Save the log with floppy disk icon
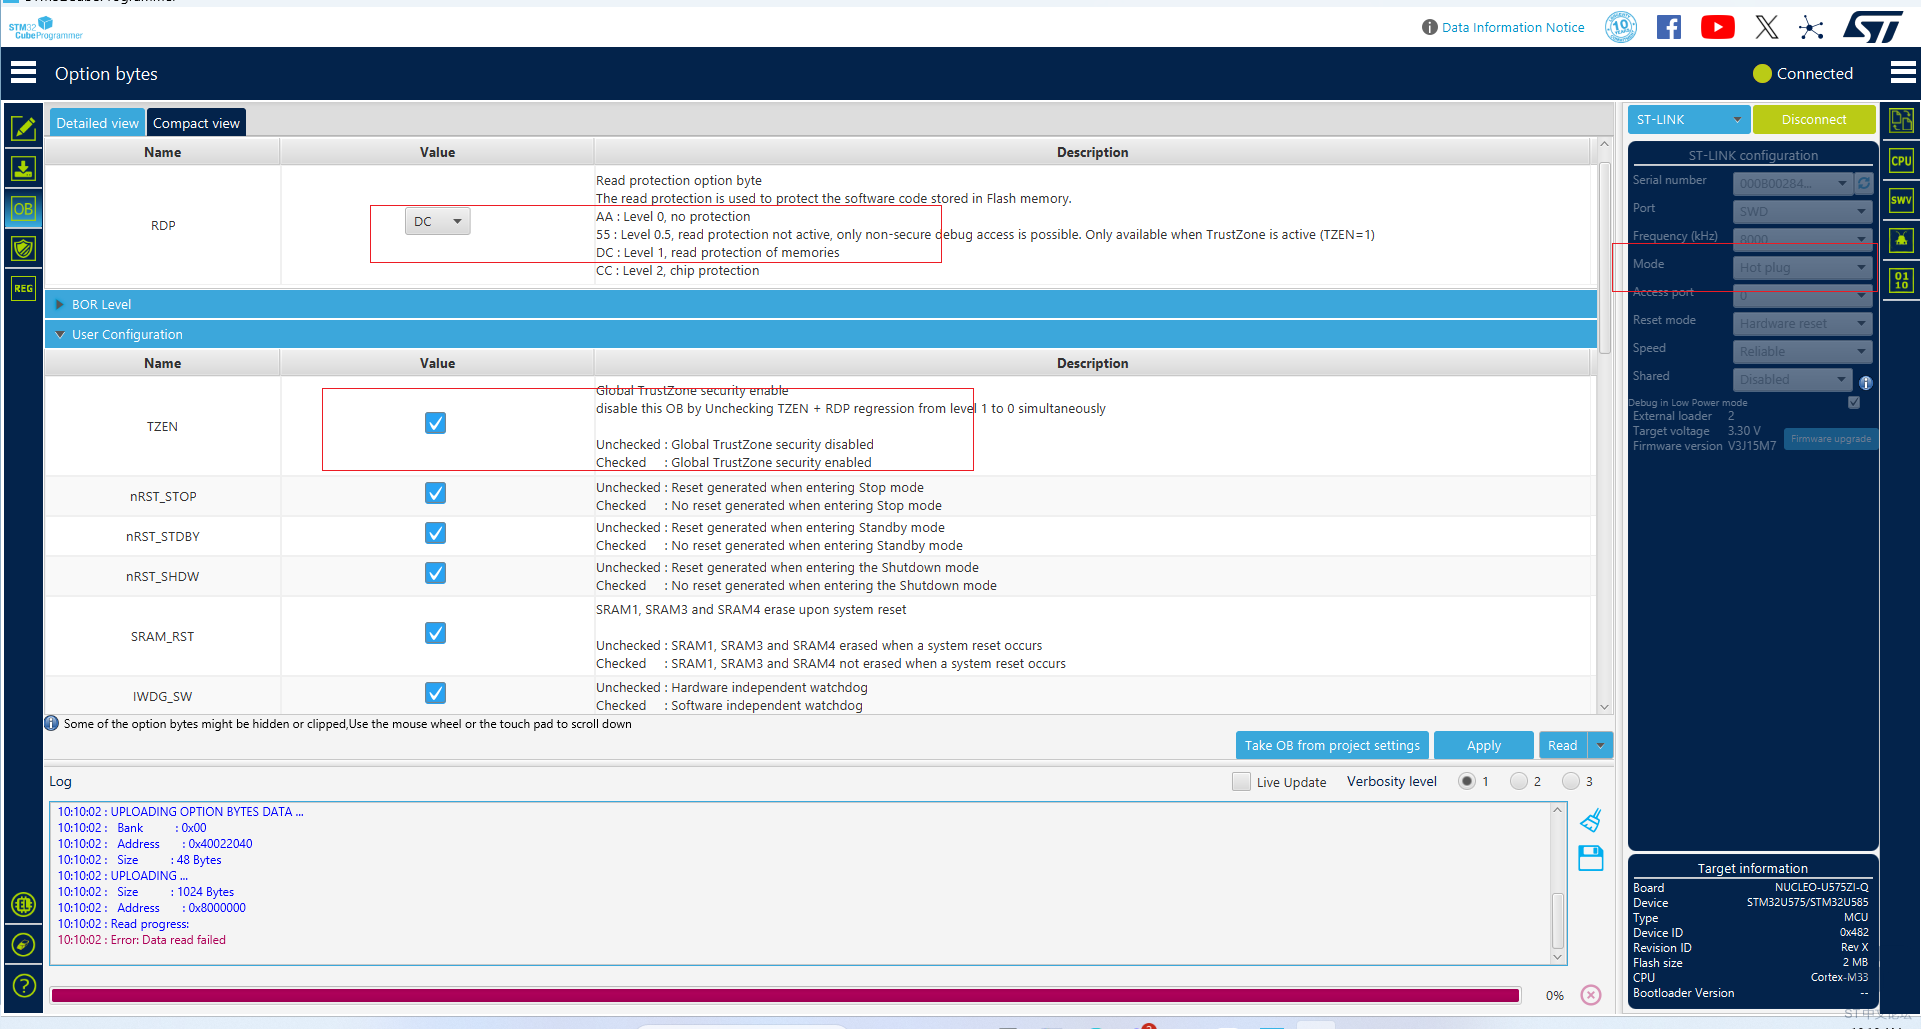 tap(1590, 858)
